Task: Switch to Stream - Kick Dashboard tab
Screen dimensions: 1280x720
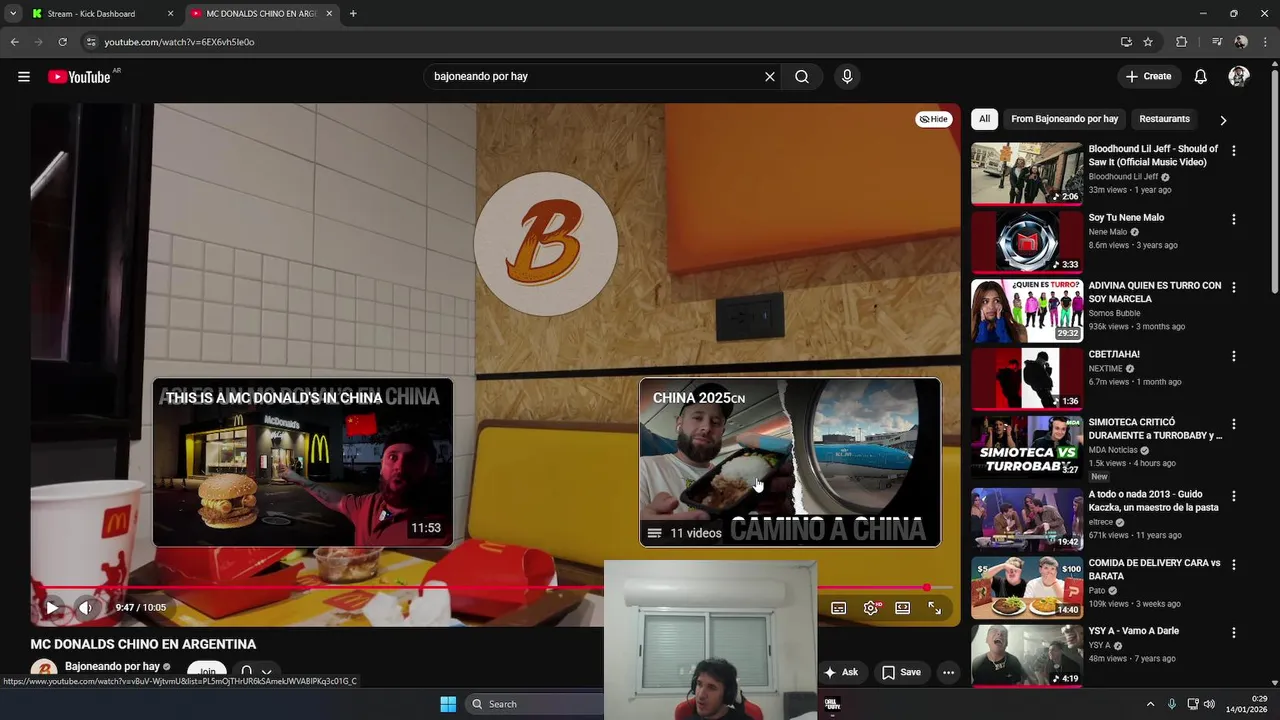Action: pyautogui.click(x=103, y=14)
